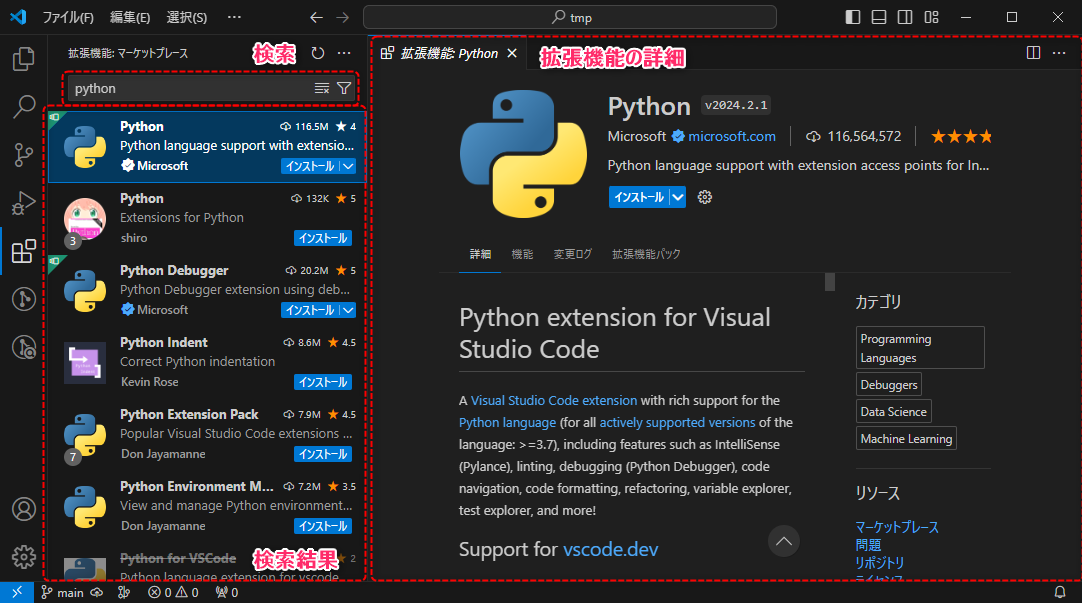Show errors and warnings in status bar

[173, 593]
